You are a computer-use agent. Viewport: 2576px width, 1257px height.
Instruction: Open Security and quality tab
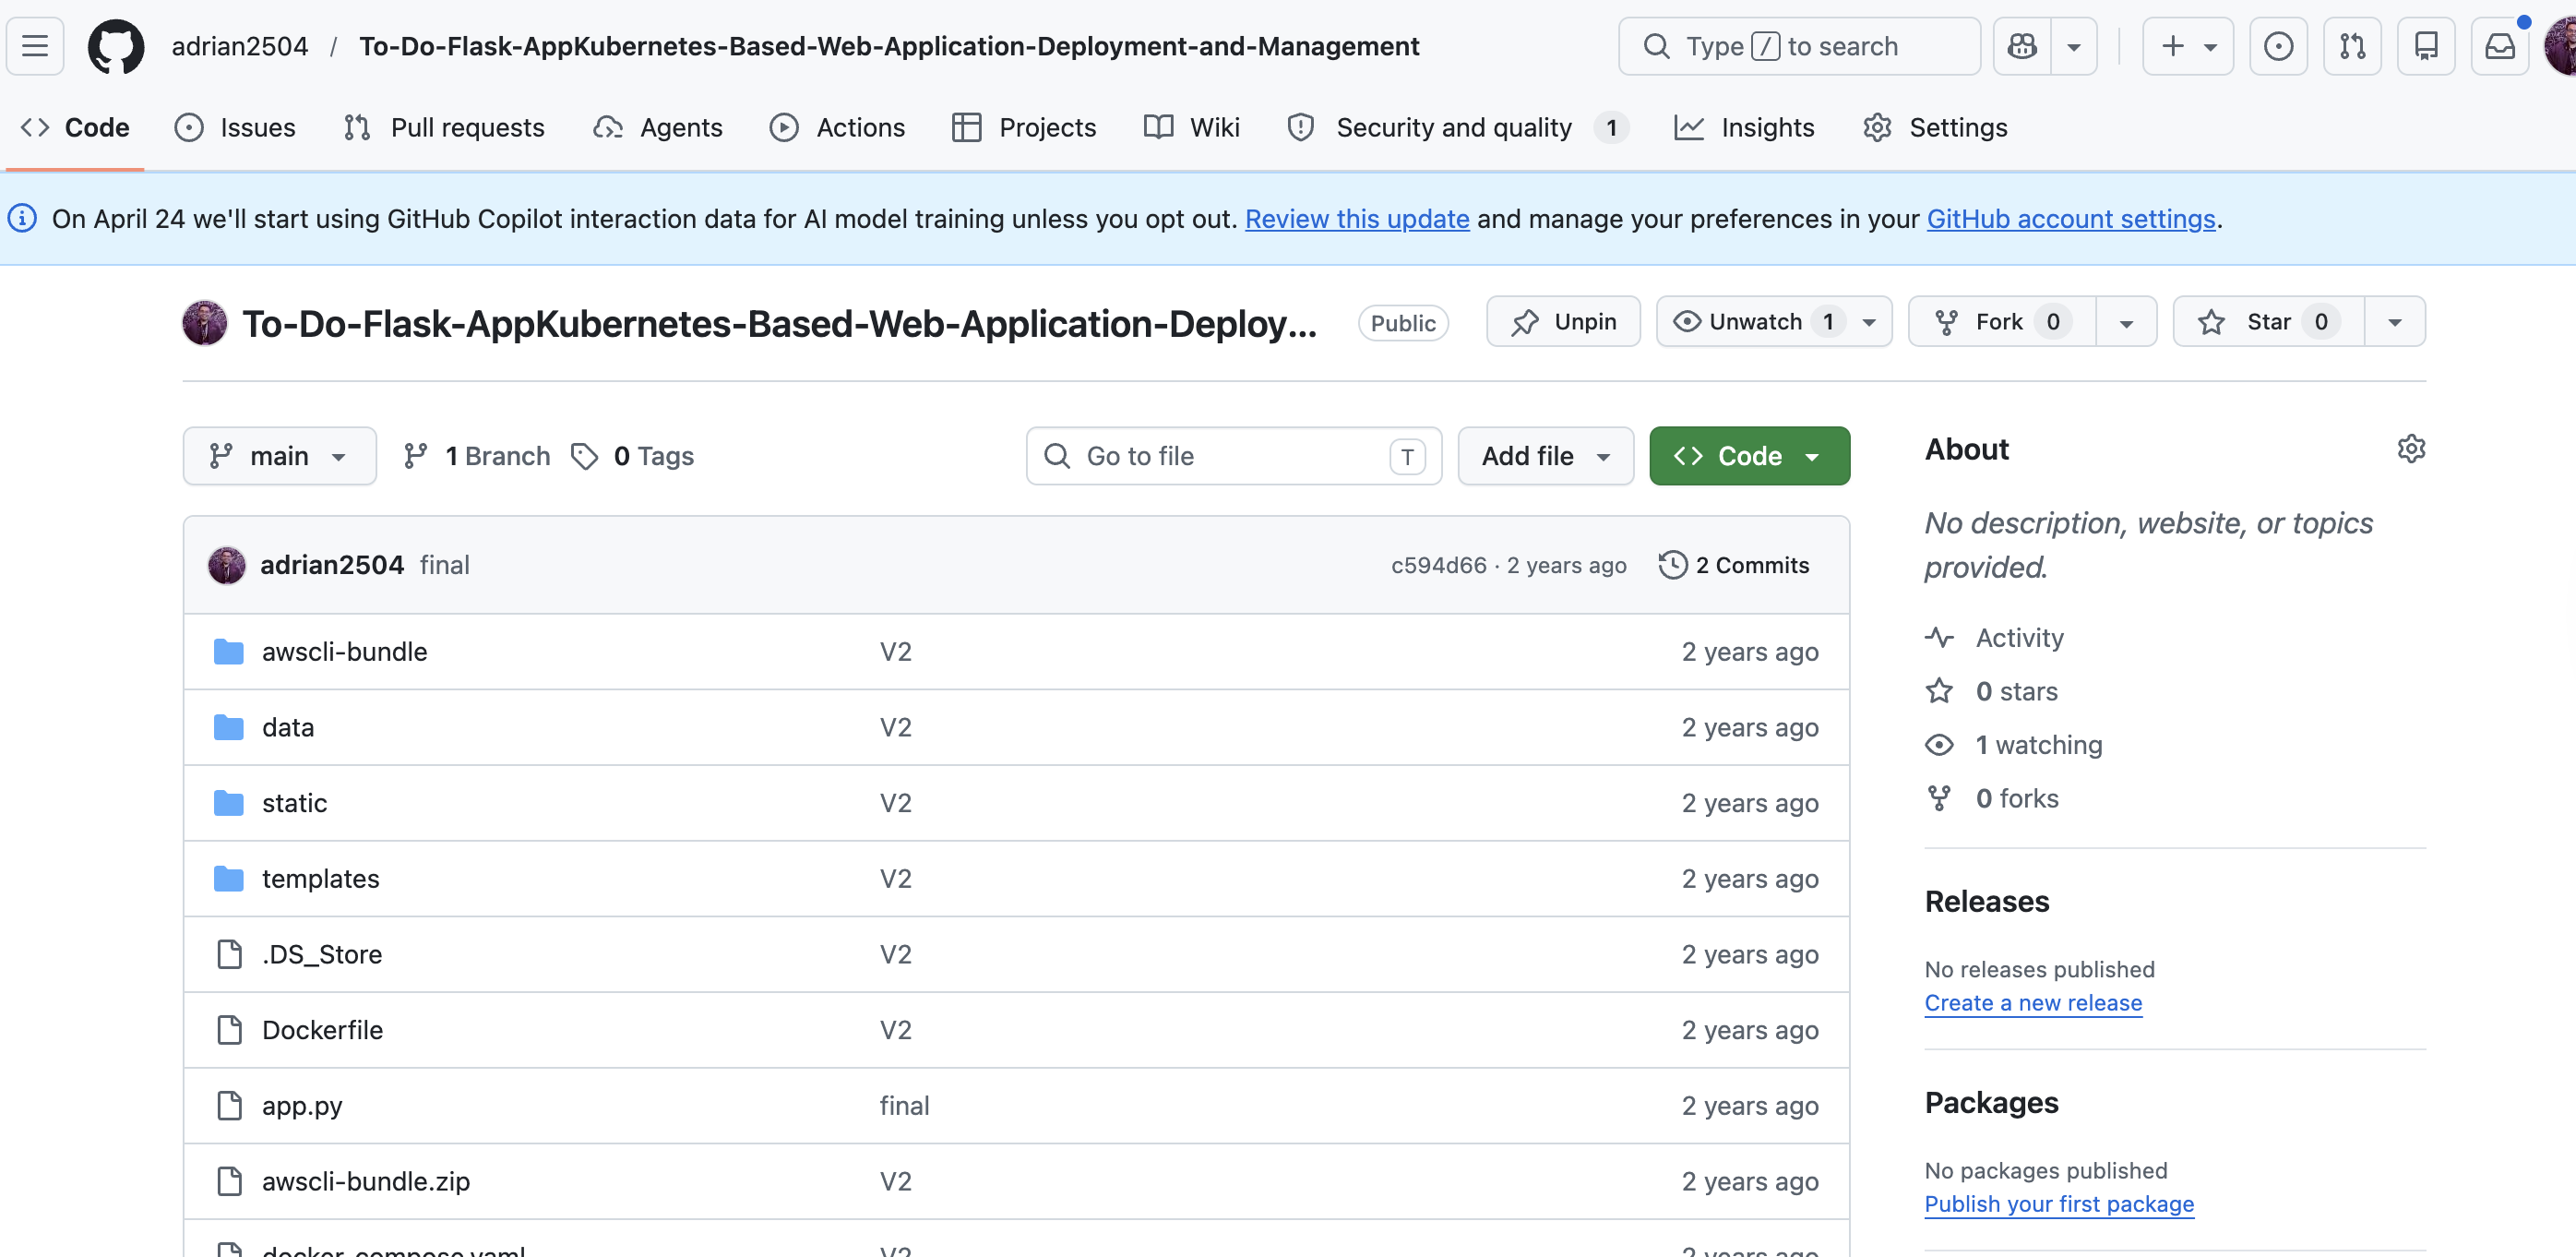tap(1459, 127)
